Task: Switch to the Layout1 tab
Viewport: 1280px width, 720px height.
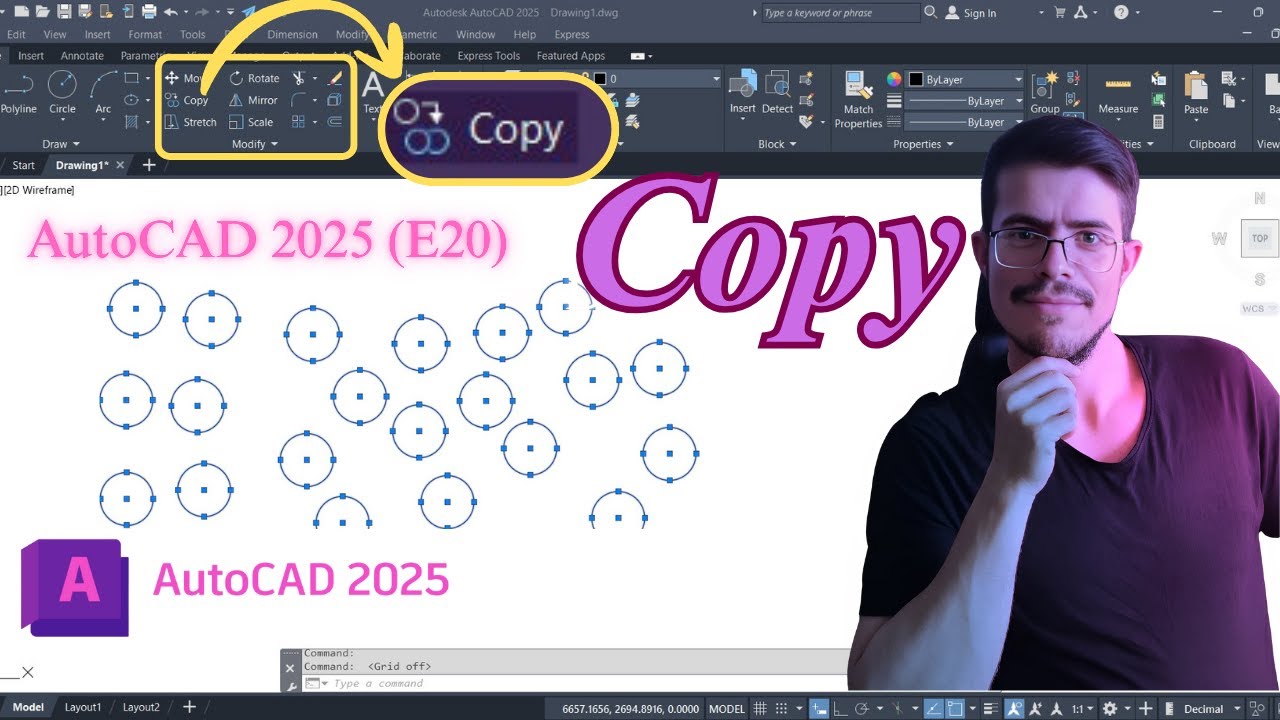Action: [x=83, y=707]
